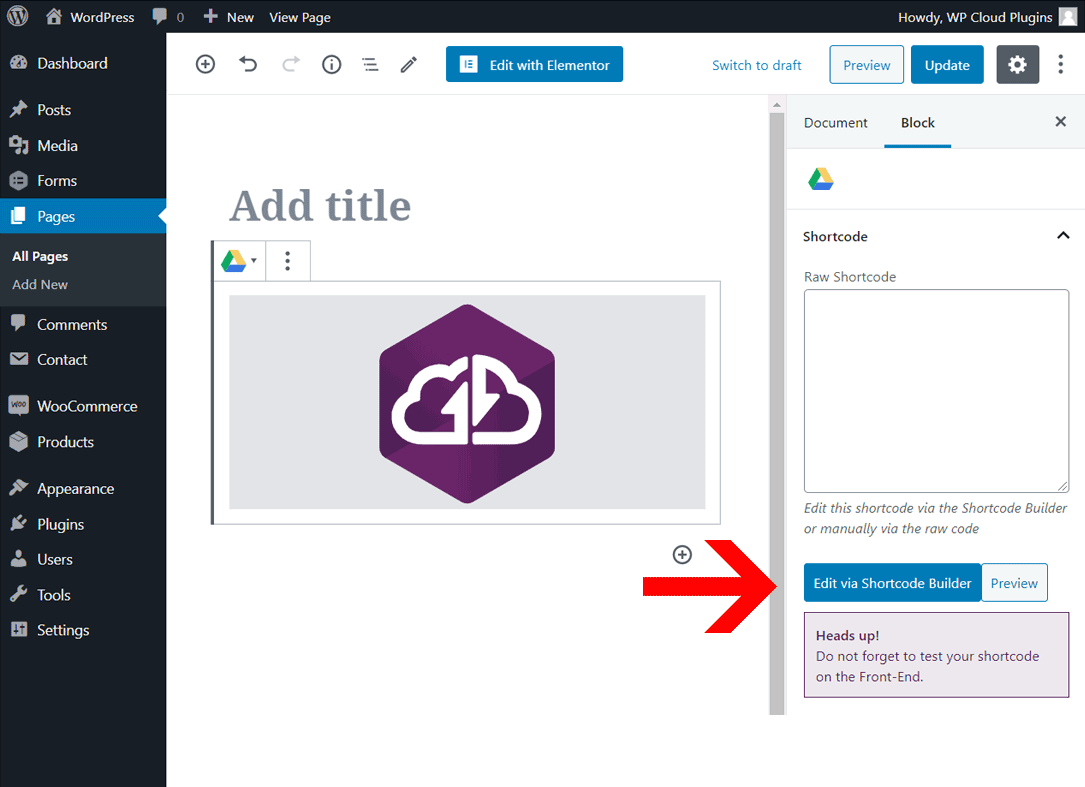
Task: Toggle the settings gear sidebar
Action: click(1017, 64)
